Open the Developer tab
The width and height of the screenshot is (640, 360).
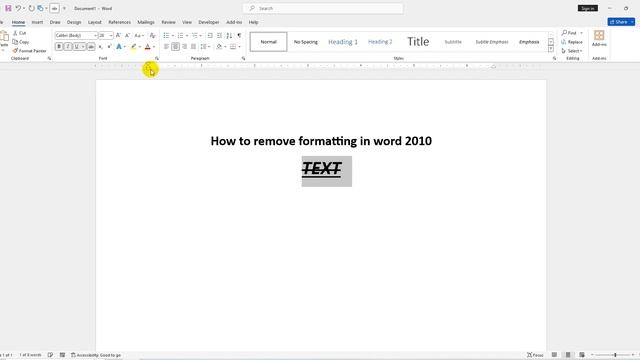209,22
